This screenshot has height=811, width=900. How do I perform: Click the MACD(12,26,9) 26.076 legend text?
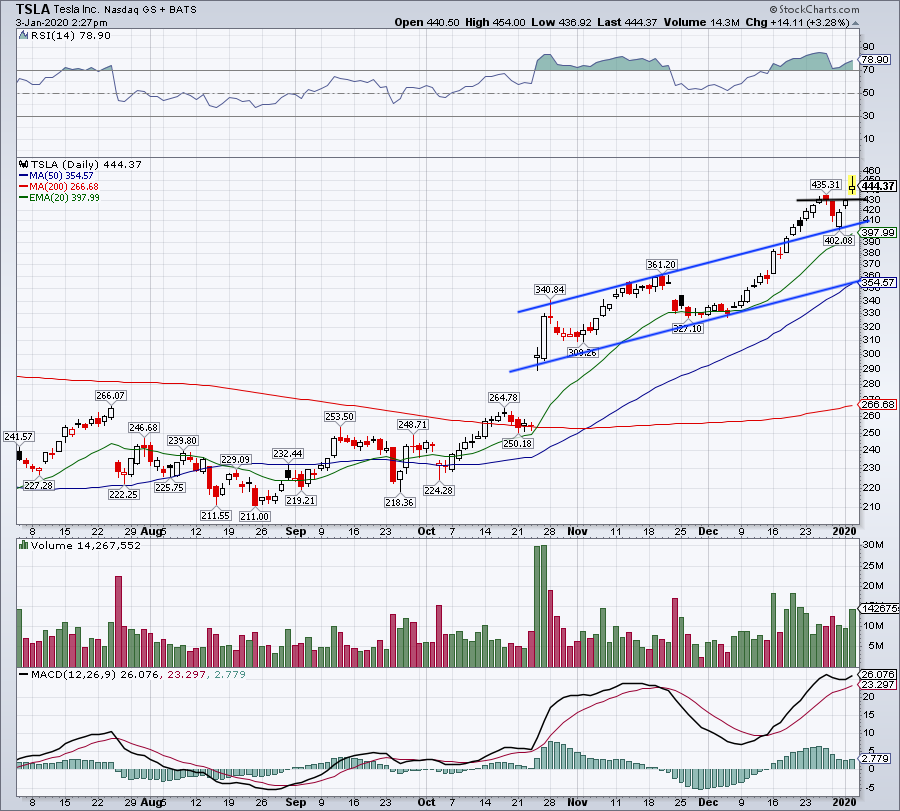click(95, 674)
